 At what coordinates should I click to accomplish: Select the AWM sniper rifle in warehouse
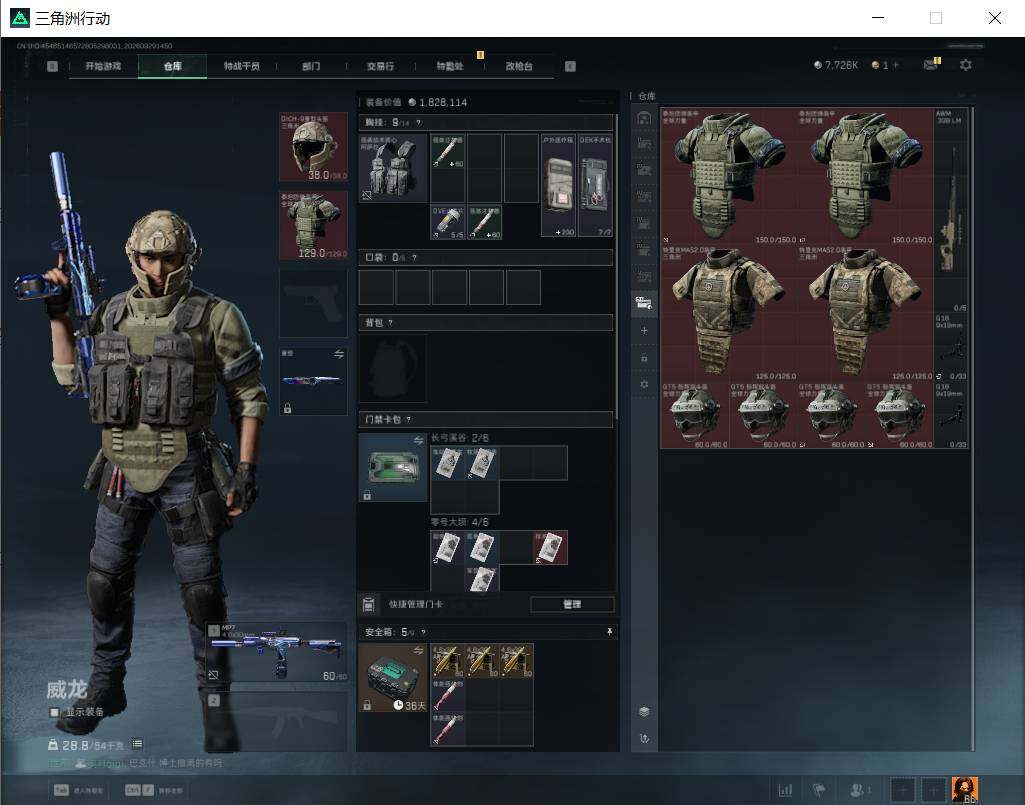tap(951, 210)
